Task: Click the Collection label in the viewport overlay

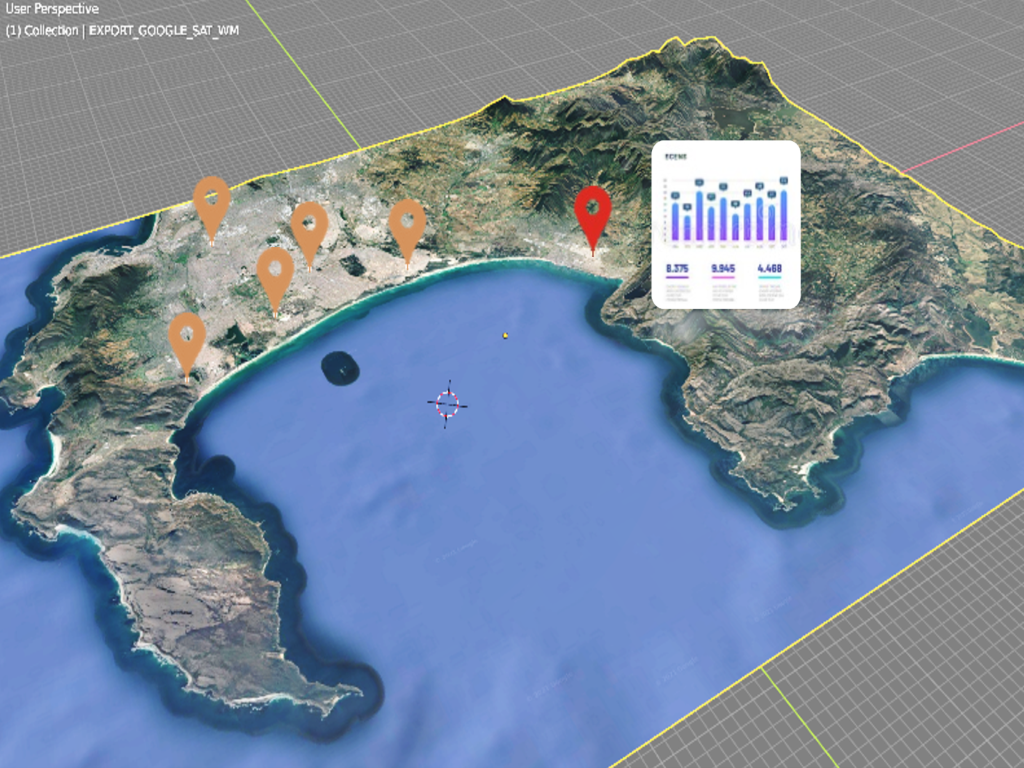Action: click(51, 30)
